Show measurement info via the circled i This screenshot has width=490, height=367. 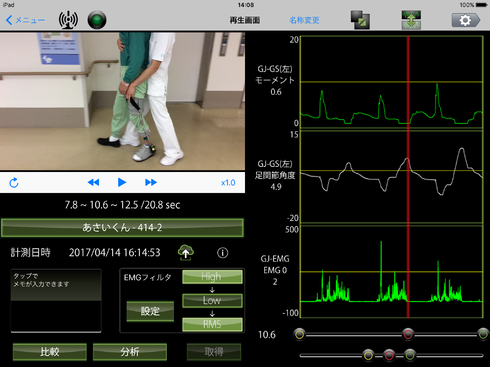coord(223,253)
